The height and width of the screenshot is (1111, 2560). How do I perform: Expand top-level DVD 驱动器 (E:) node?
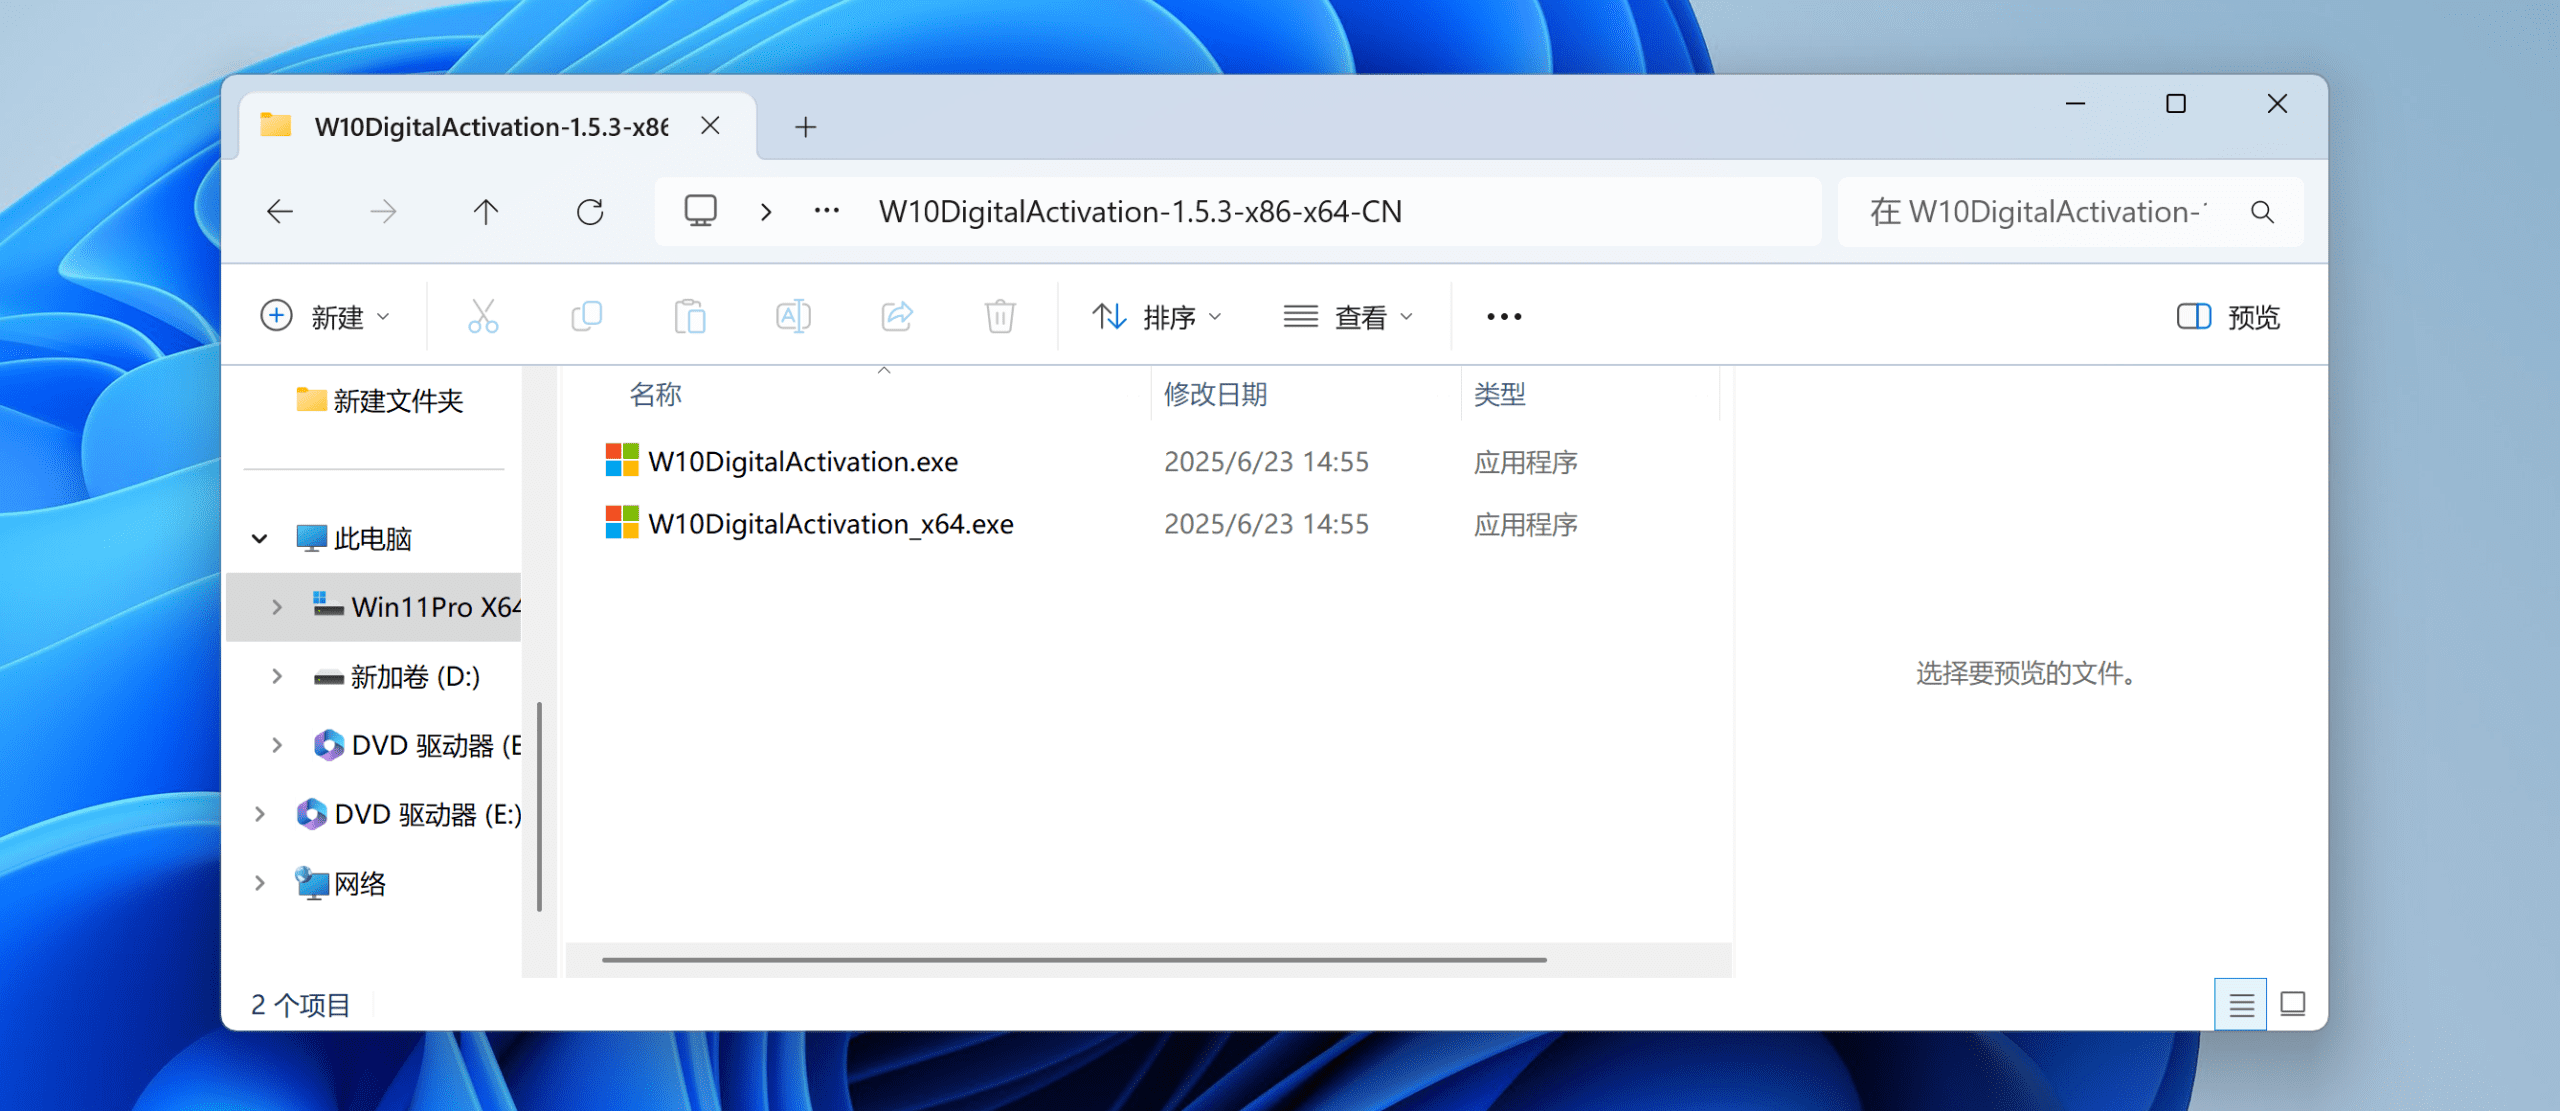260,814
